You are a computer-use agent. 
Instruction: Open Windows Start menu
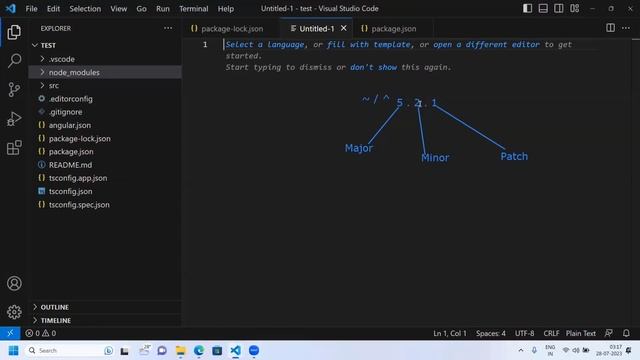[x=13, y=351]
